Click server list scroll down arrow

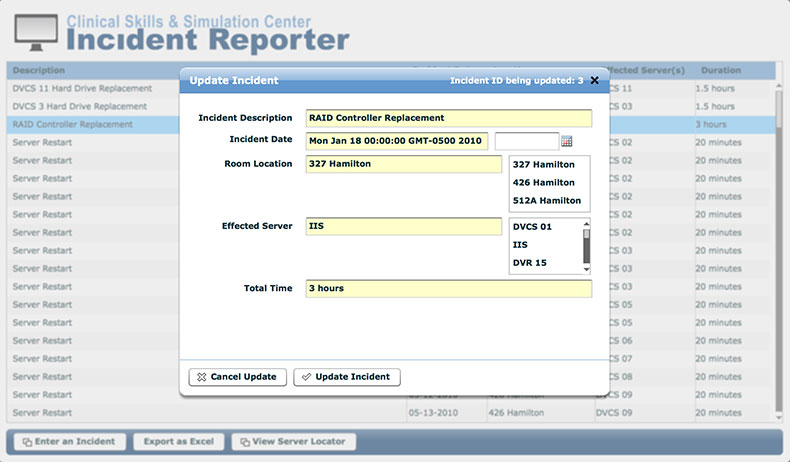[x=586, y=270]
